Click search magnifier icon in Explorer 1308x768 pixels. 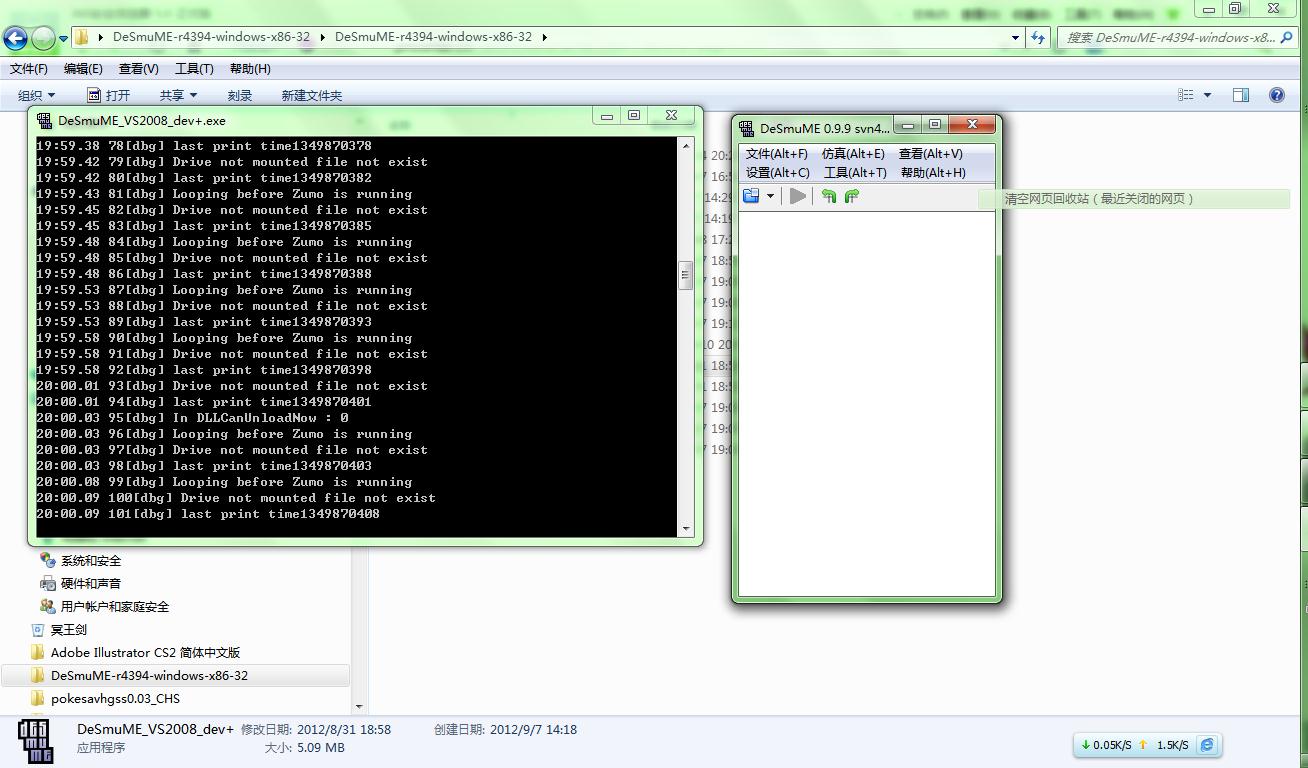1287,38
